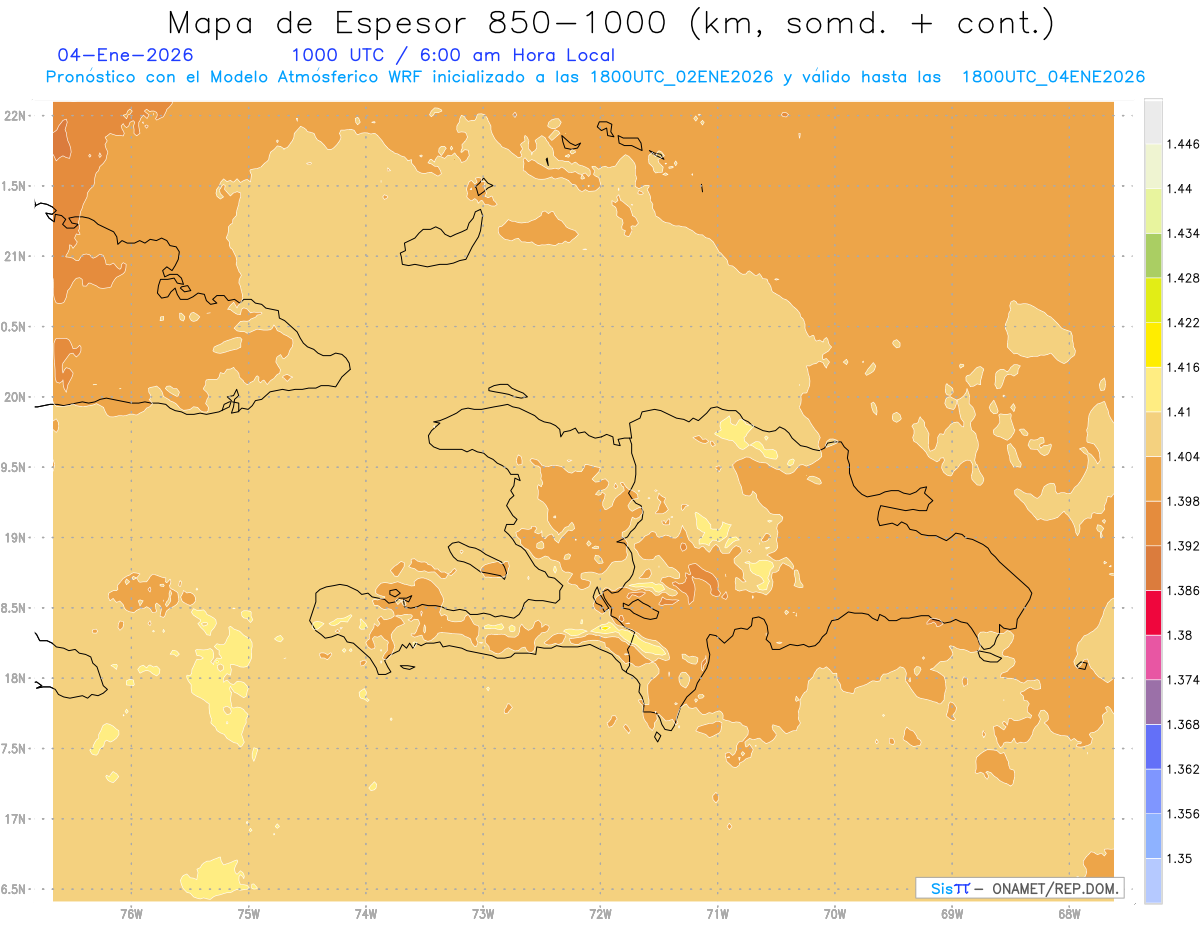Screen dimensions: 1200x927
Task: Click the gray top colorbar segment above 1.446
Action: click(1153, 121)
